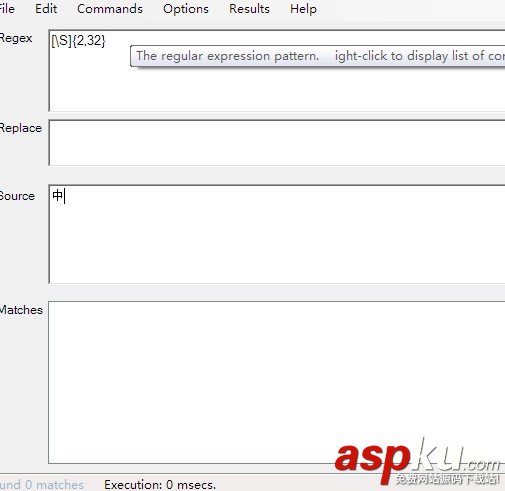Open the Edit menu

click(x=46, y=9)
